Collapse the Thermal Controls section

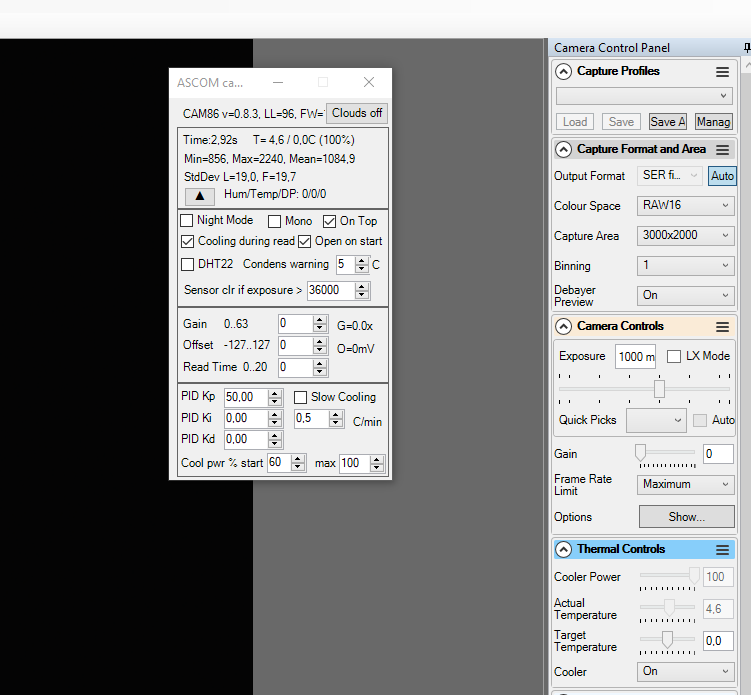(x=563, y=549)
